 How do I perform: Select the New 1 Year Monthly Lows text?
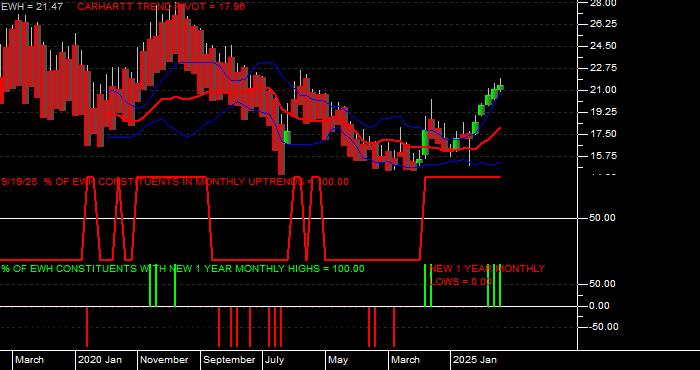pyautogui.click(x=487, y=275)
